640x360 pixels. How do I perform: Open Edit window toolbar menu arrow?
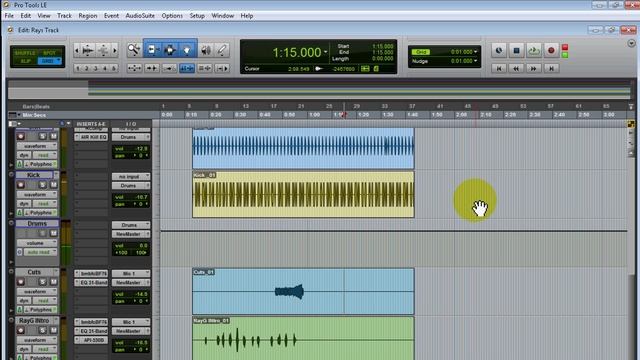coord(631,43)
